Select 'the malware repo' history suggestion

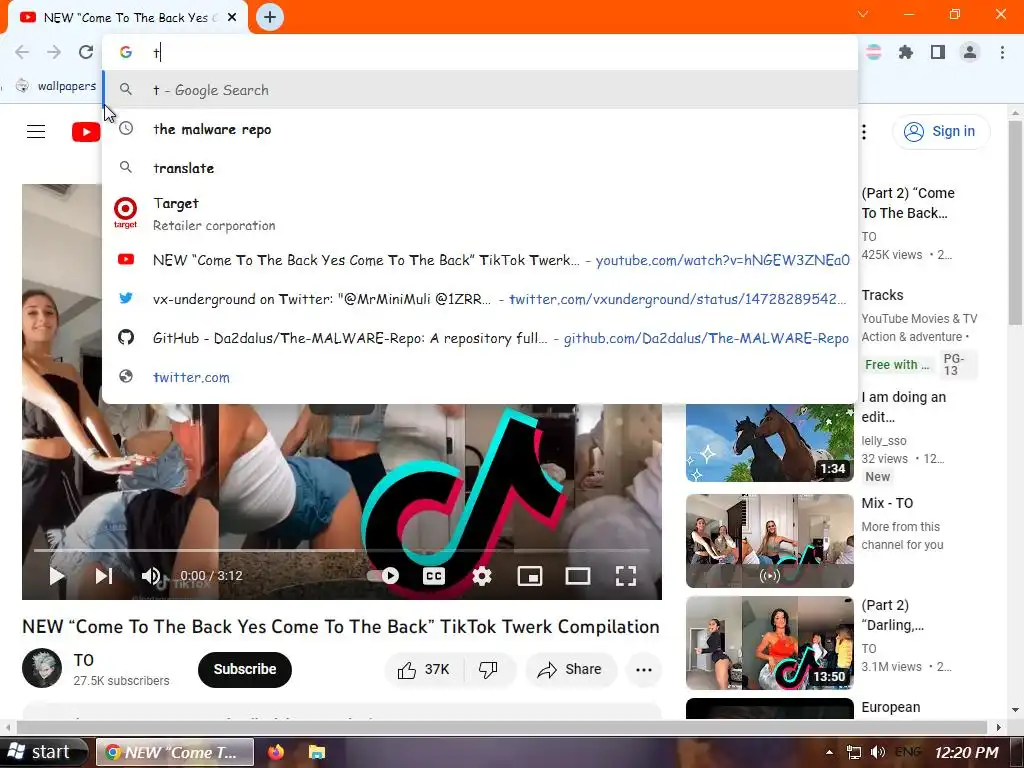(x=480, y=129)
